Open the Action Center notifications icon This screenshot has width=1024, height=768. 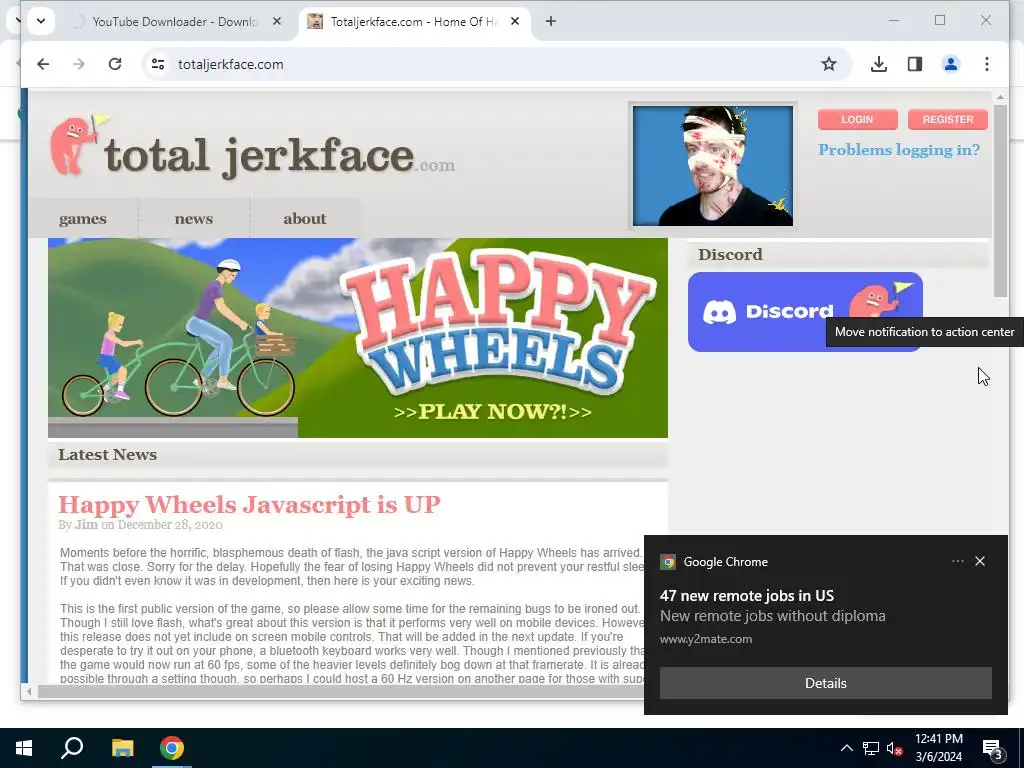(x=993, y=748)
